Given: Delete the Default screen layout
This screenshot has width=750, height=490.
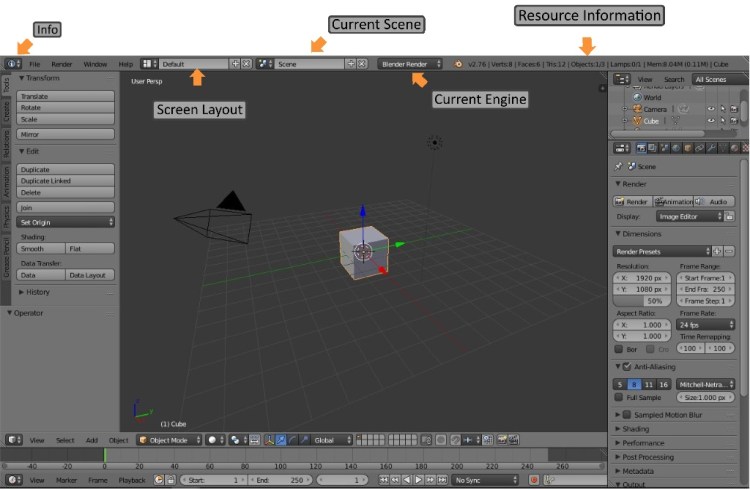Looking at the screenshot, I should [x=246, y=64].
